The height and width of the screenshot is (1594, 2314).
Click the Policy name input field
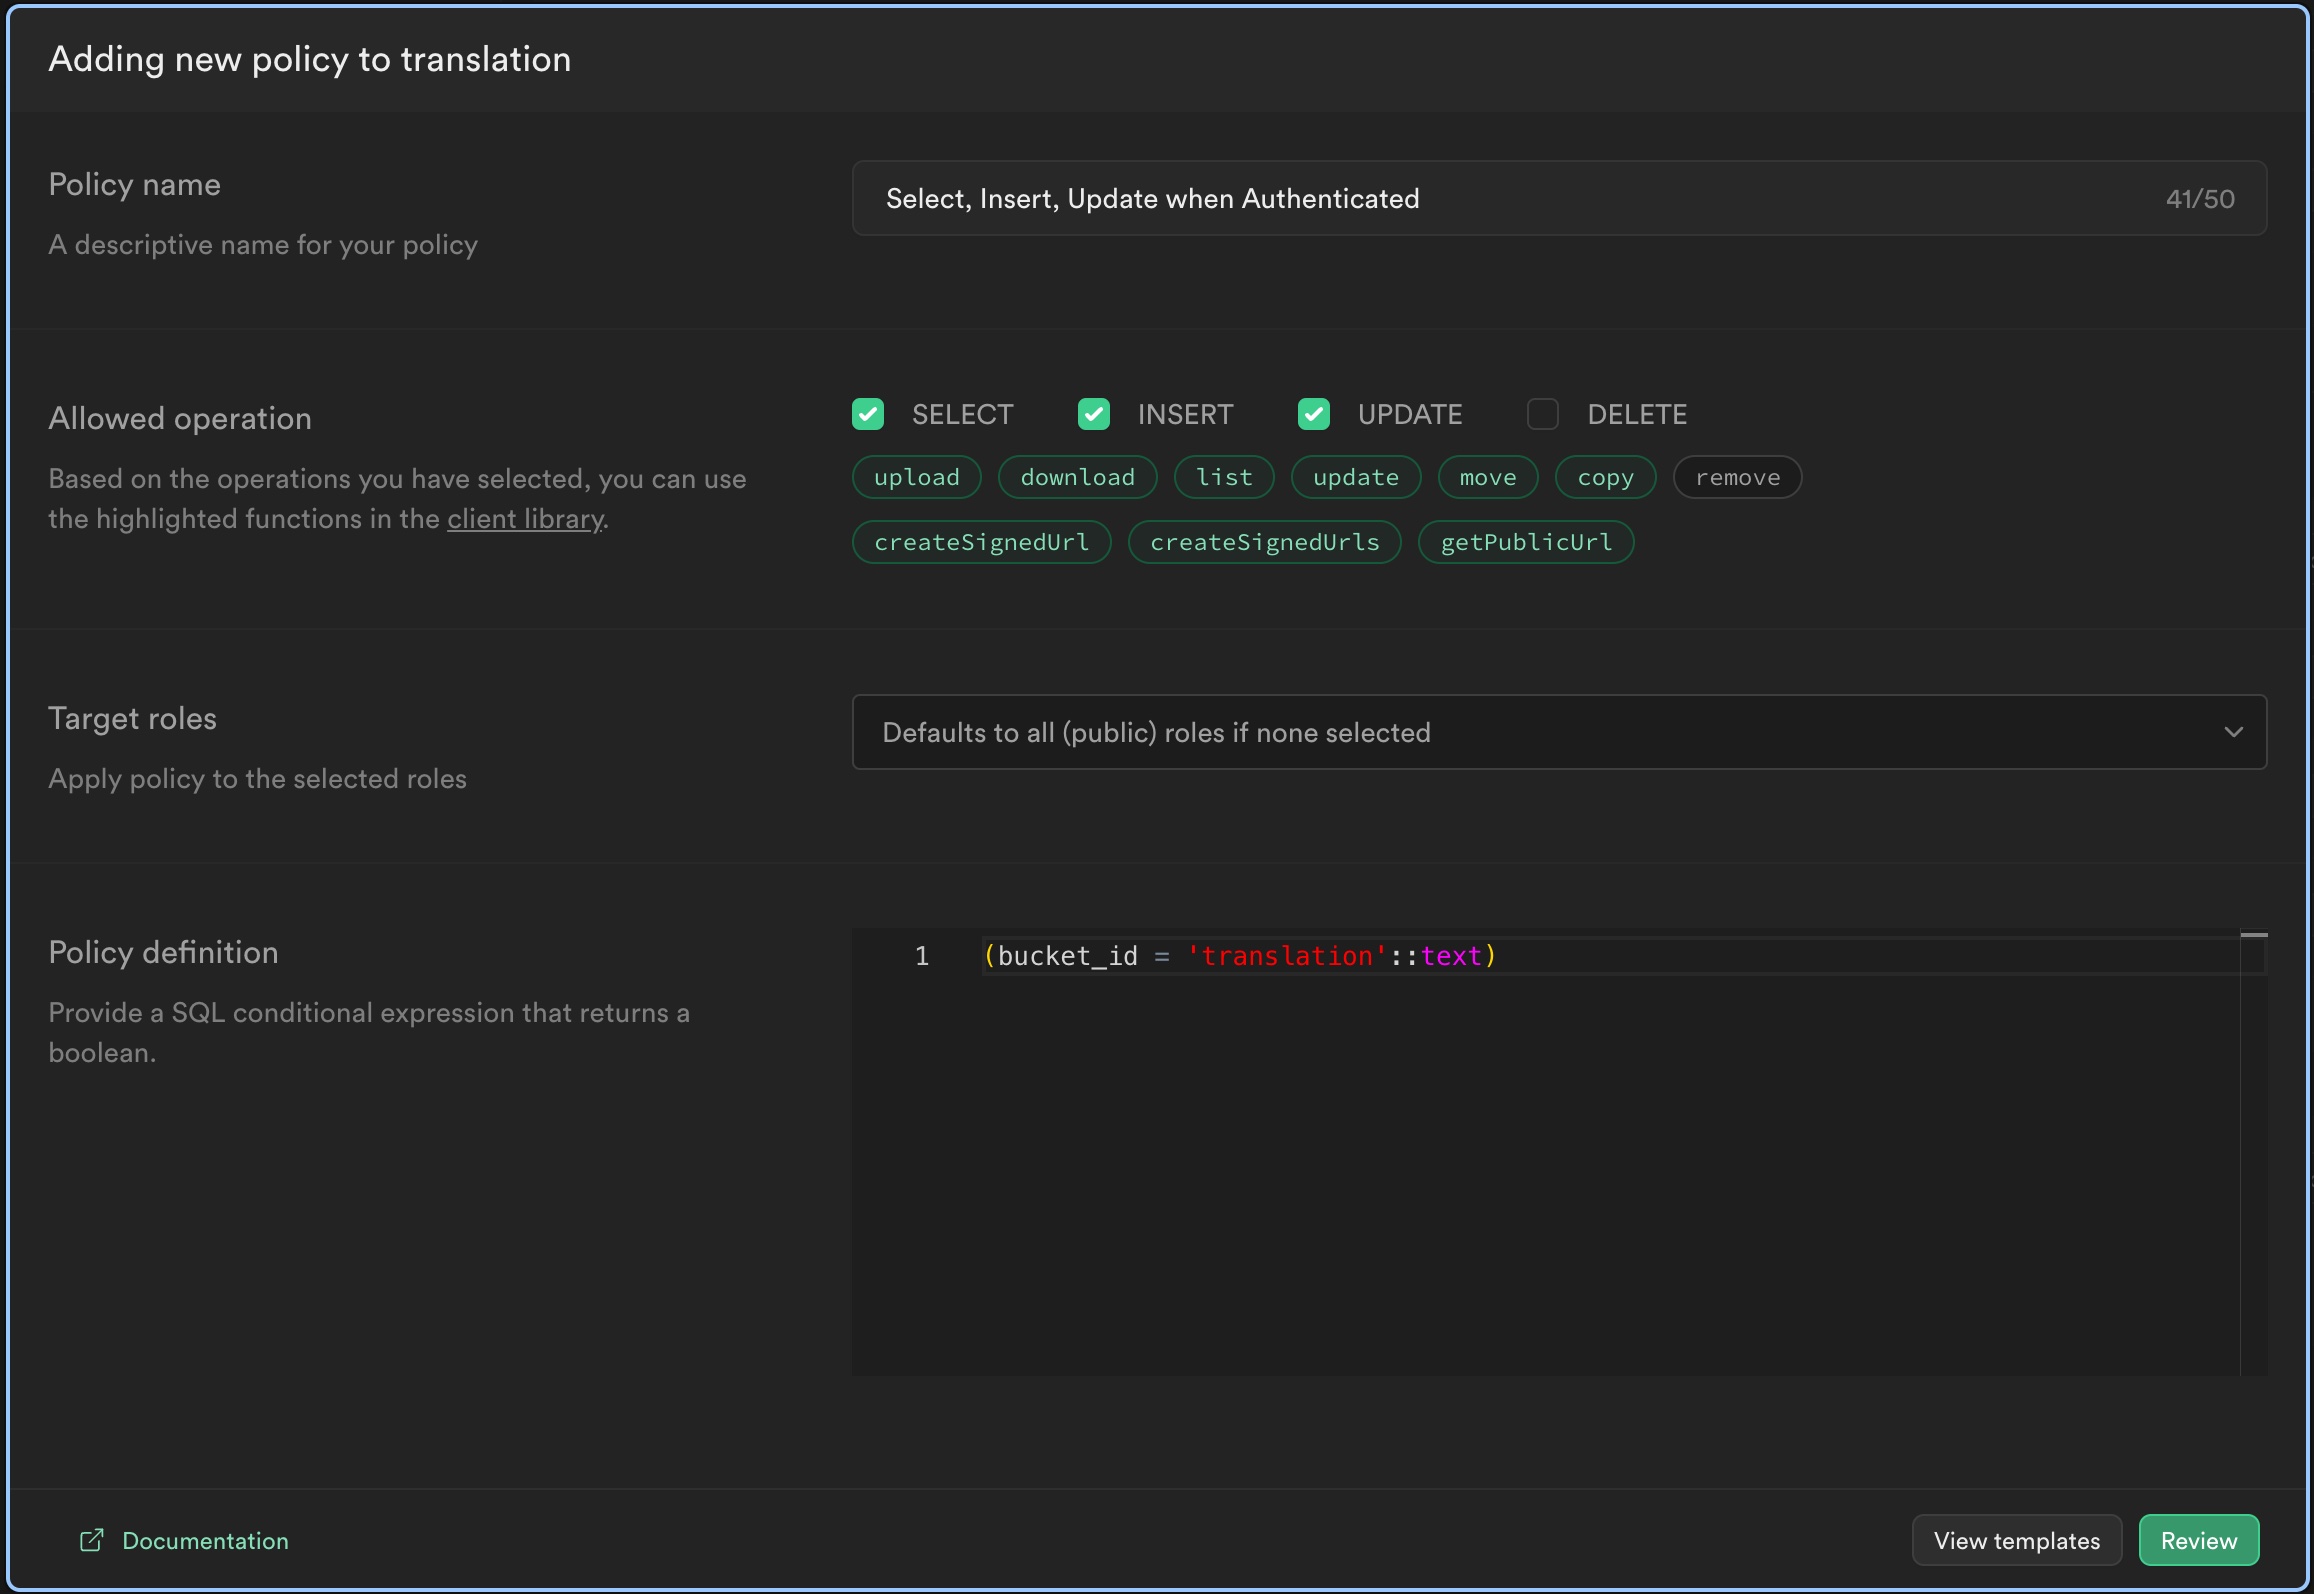1556,197
